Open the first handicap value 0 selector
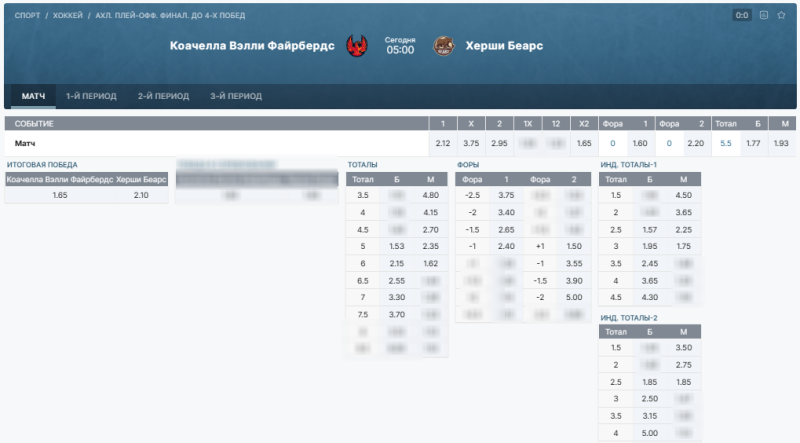 (x=612, y=144)
